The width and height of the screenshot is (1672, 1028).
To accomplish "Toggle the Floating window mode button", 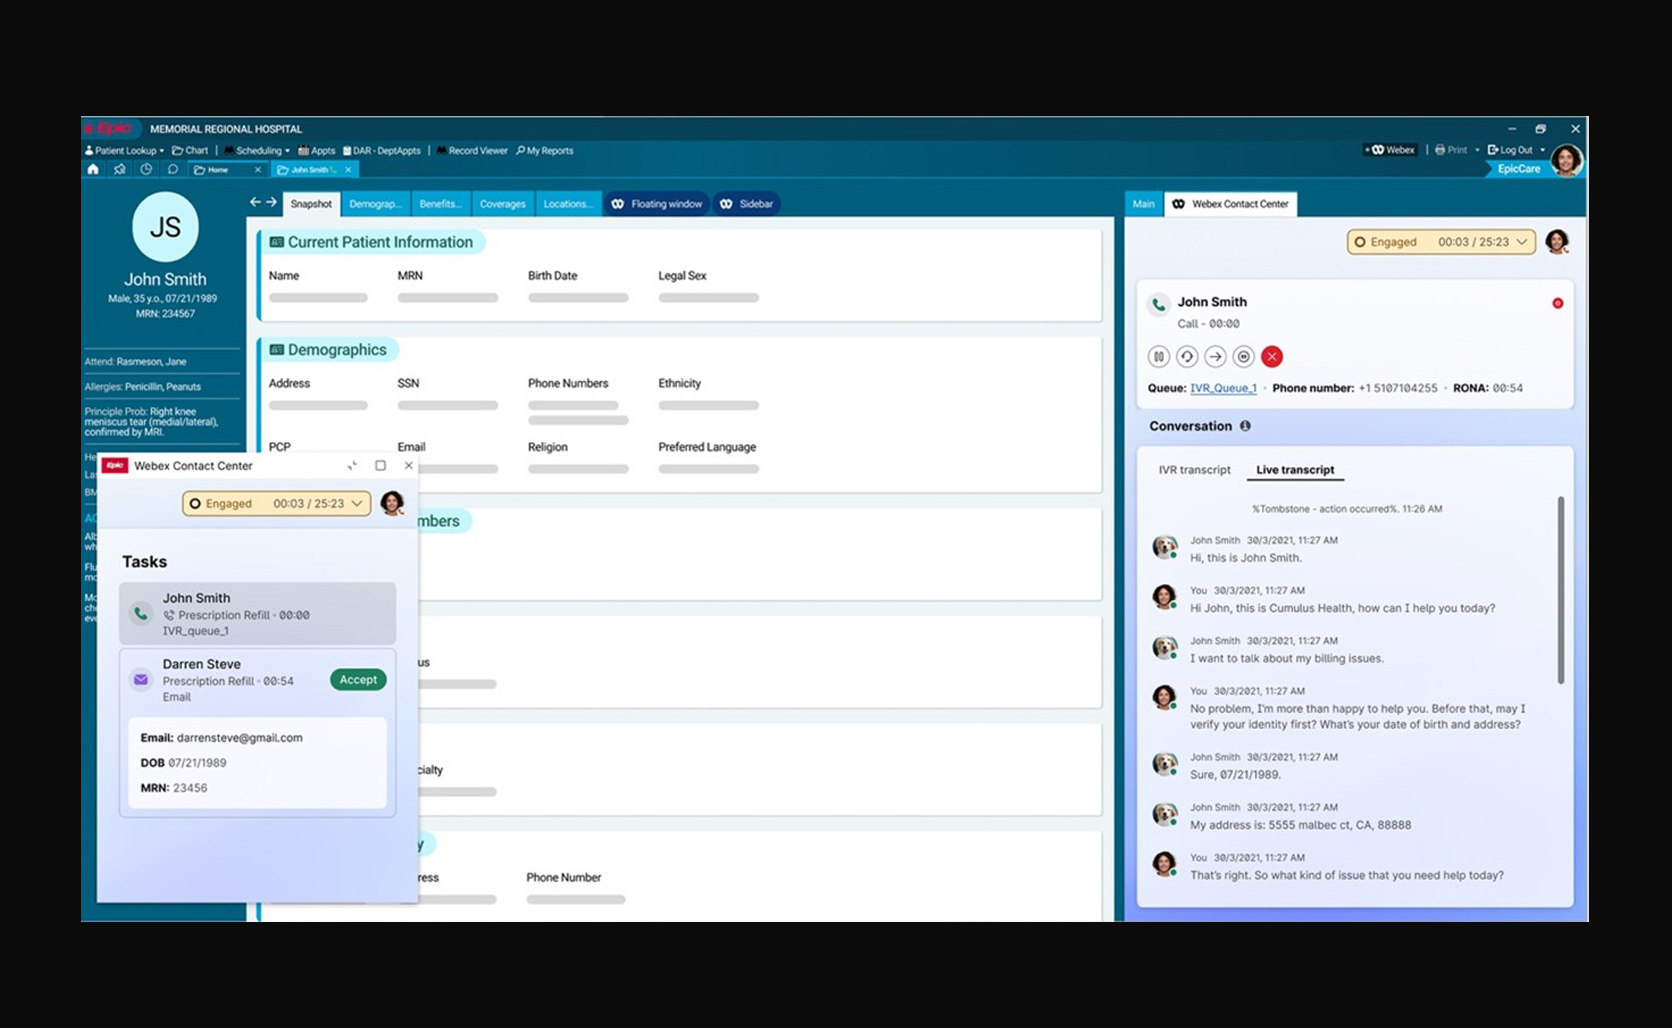I will pos(657,204).
